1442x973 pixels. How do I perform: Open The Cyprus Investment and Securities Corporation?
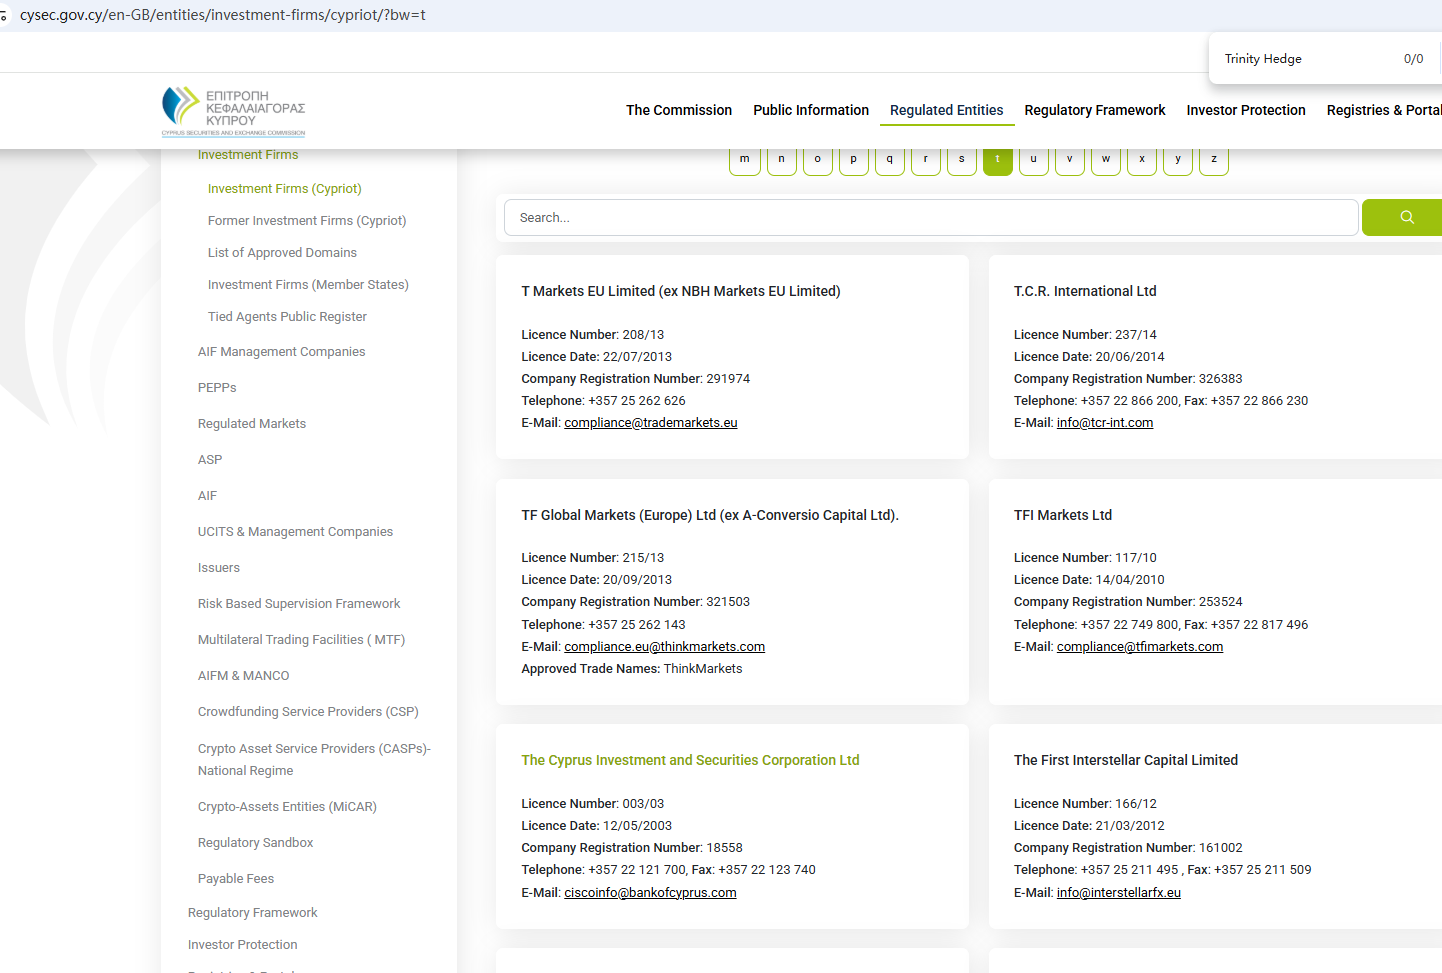pyautogui.click(x=690, y=760)
